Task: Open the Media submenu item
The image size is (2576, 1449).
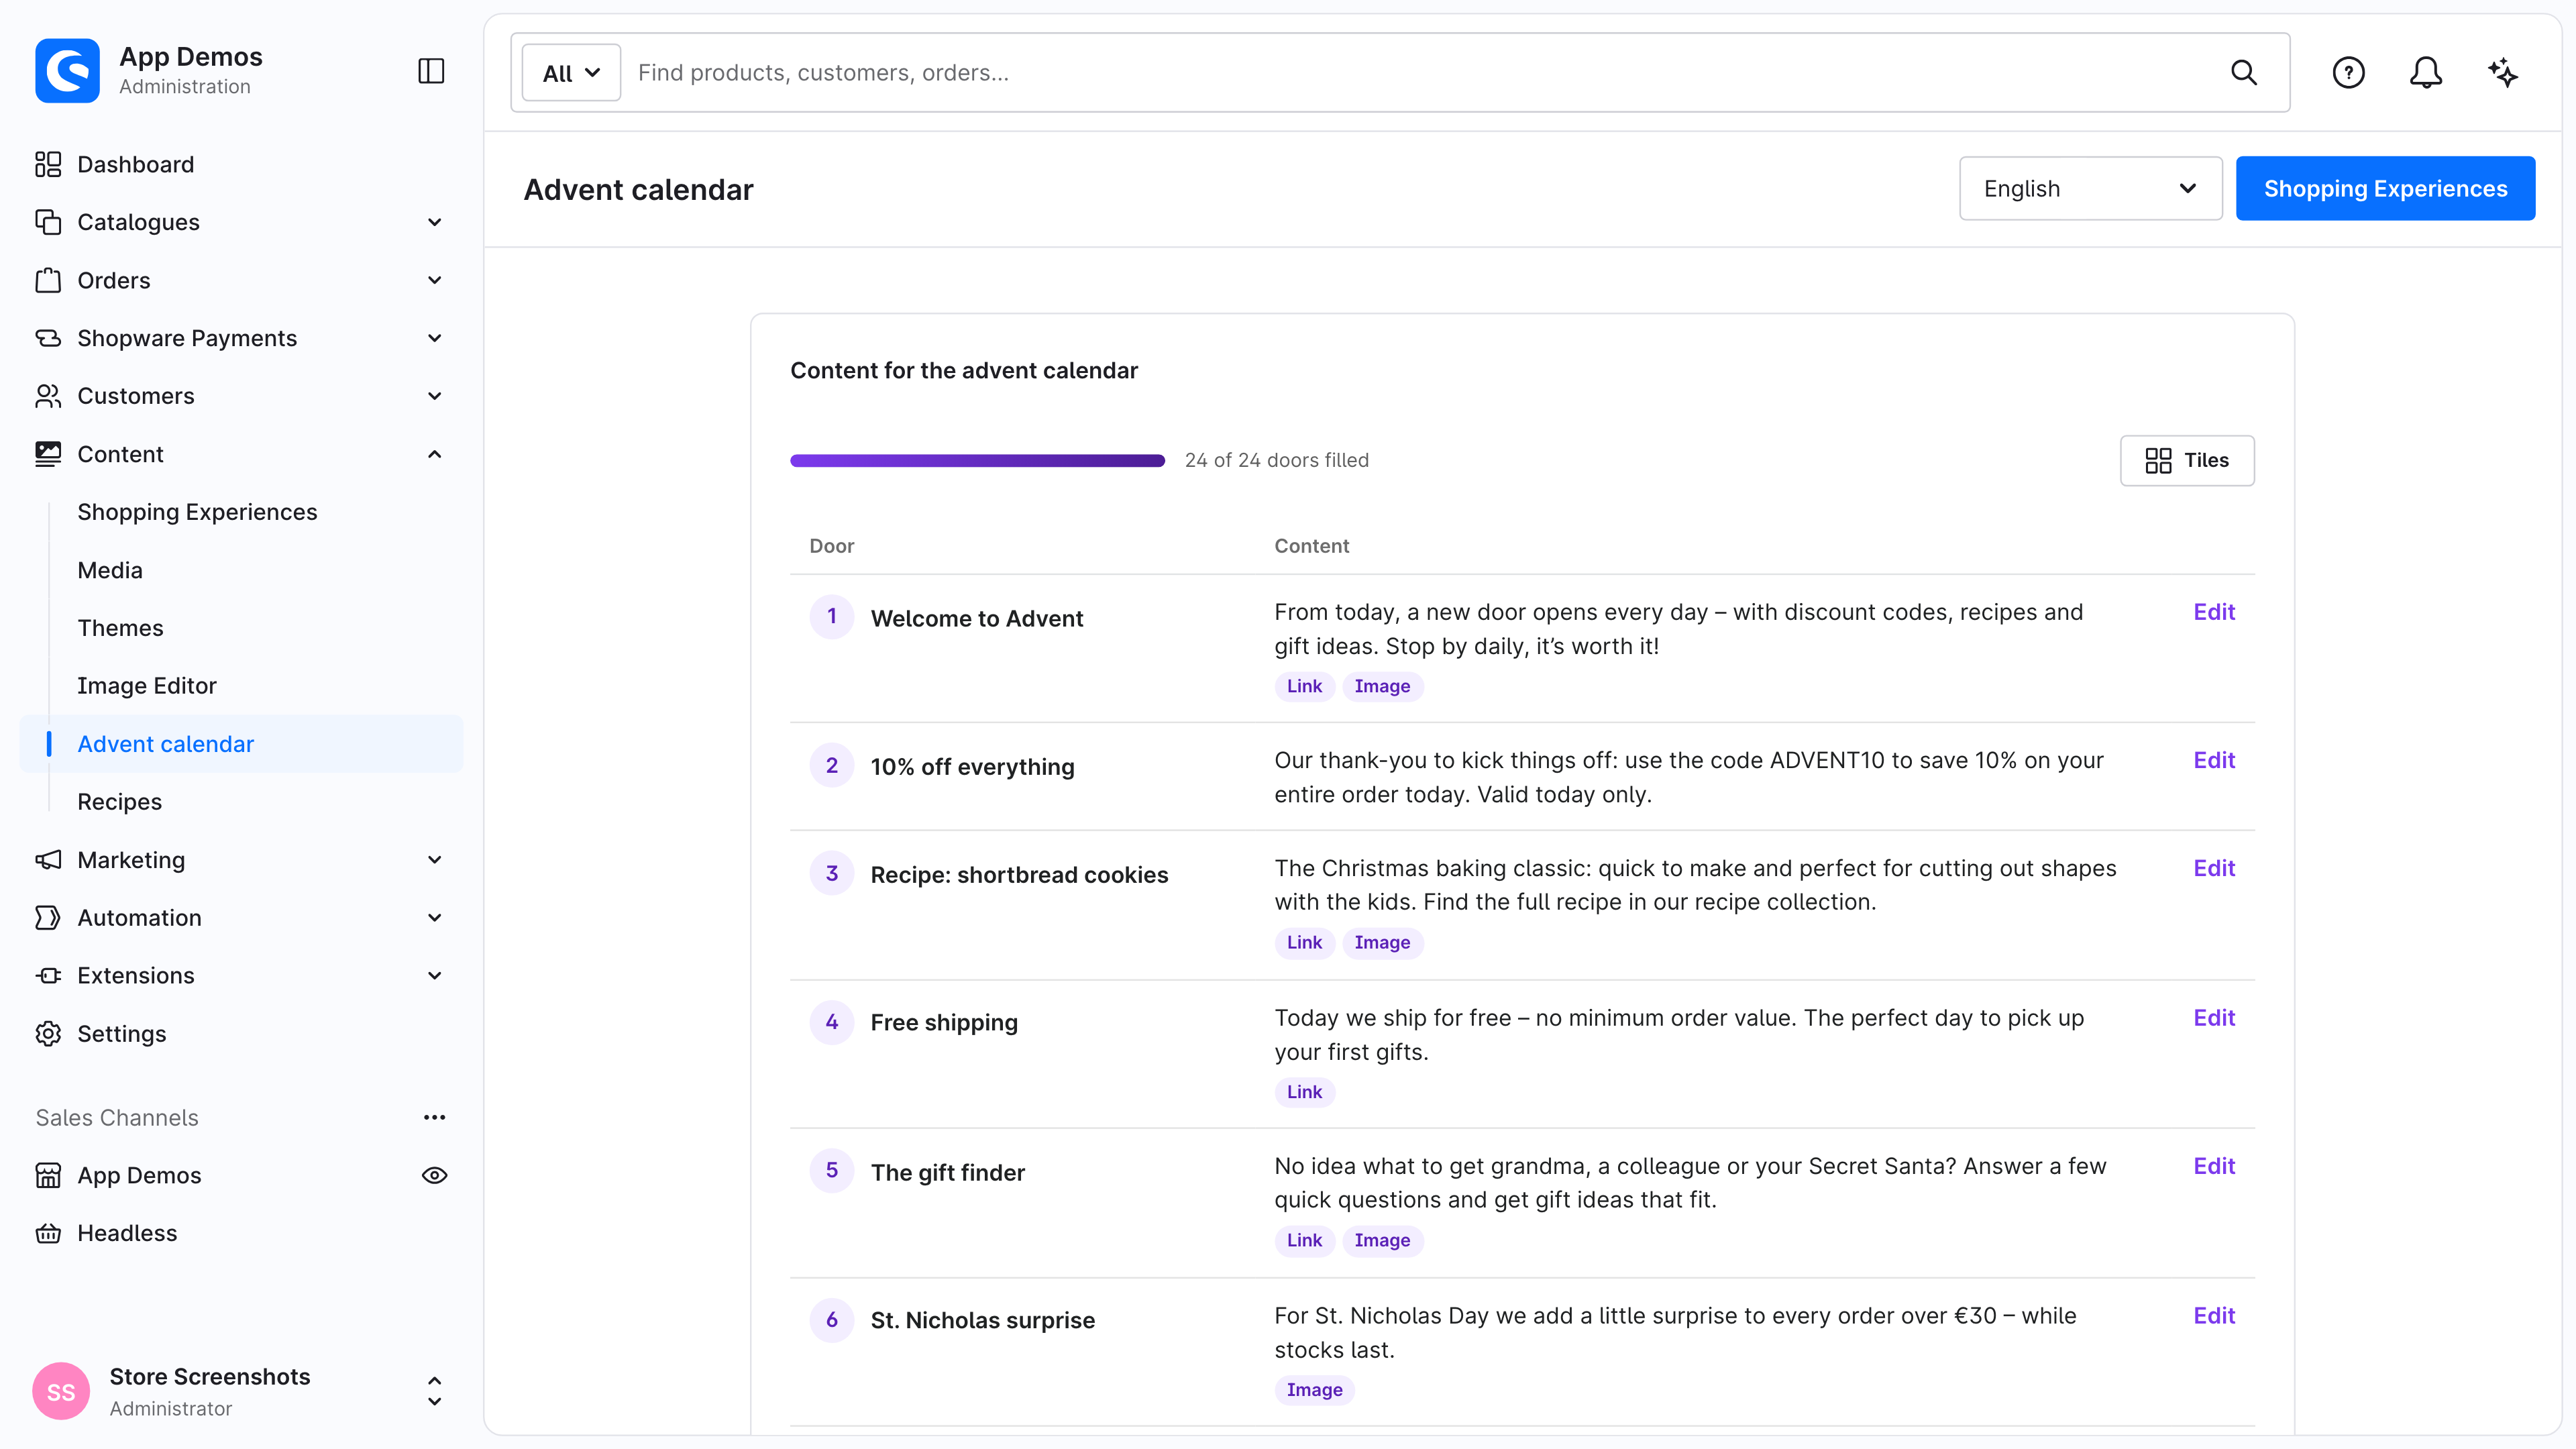Action: [x=110, y=570]
